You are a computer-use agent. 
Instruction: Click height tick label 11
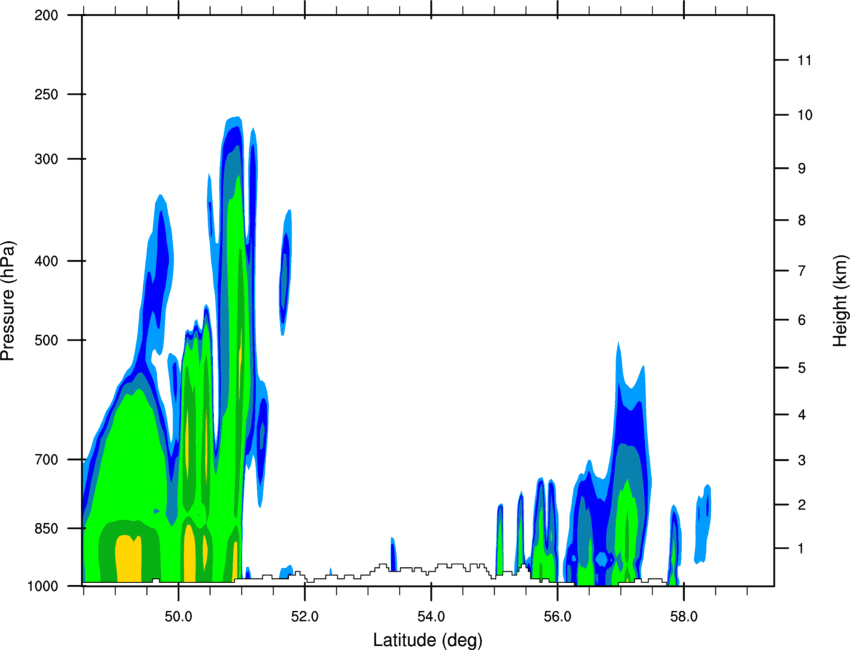pyautogui.click(x=805, y=60)
